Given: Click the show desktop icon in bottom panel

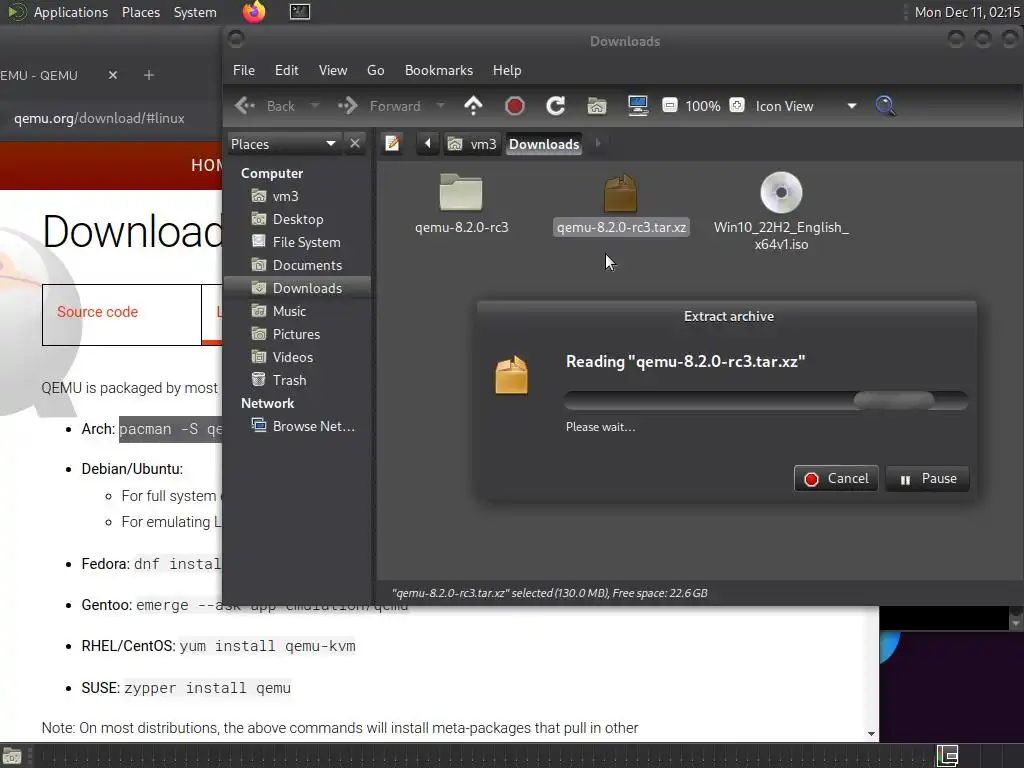Looking at the screenshot, I should 12,756.
